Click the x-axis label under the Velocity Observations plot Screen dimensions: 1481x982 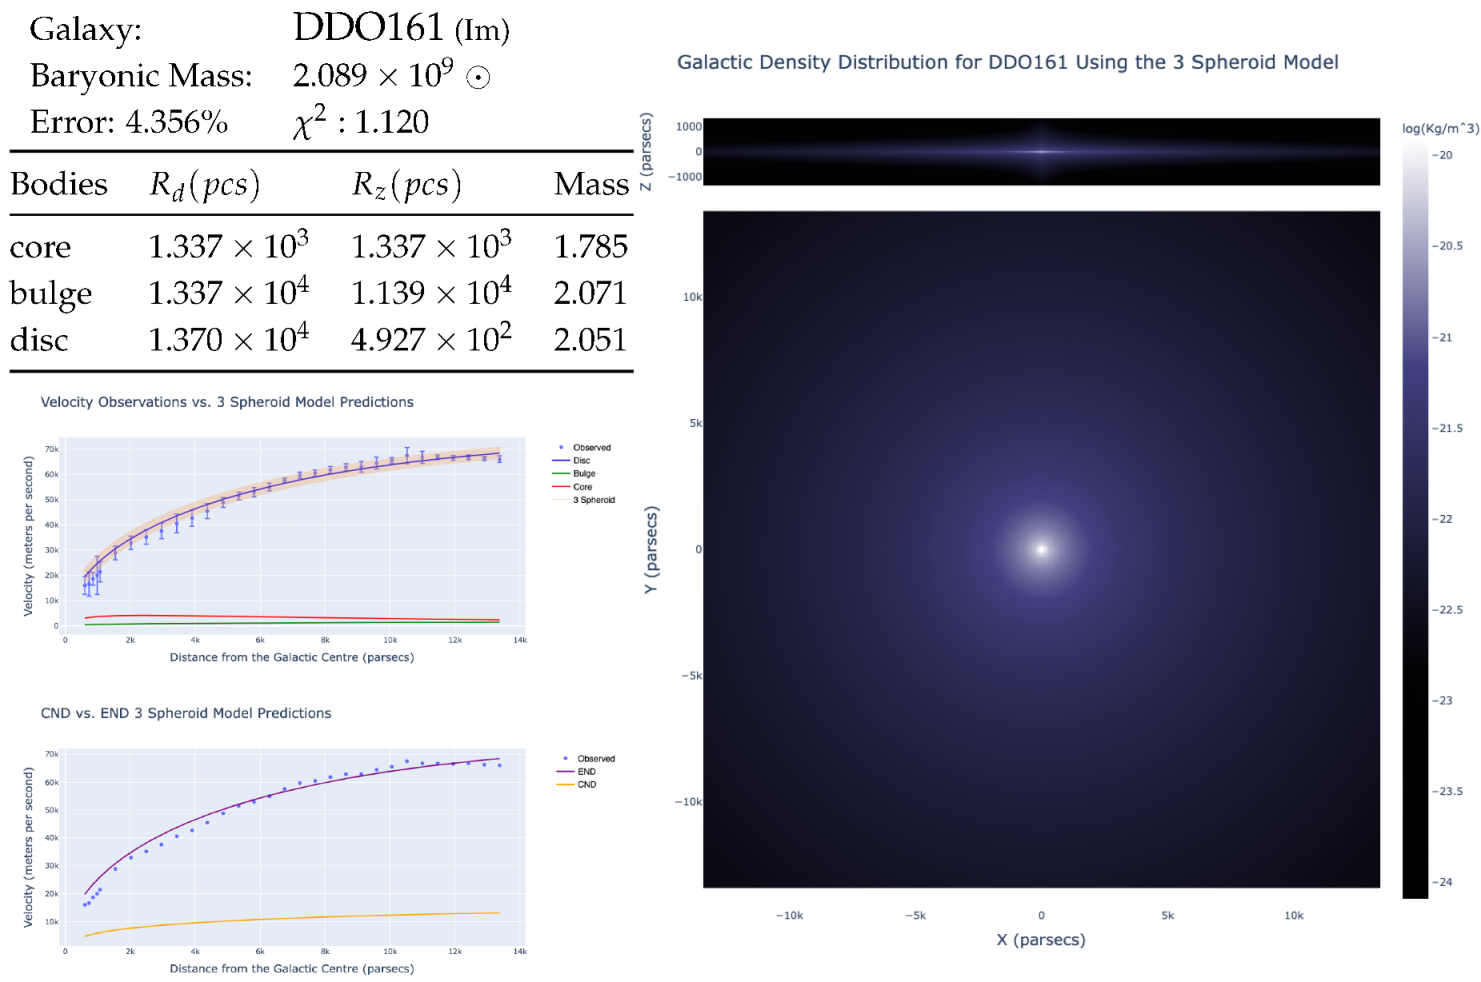(x=292, y=657)
